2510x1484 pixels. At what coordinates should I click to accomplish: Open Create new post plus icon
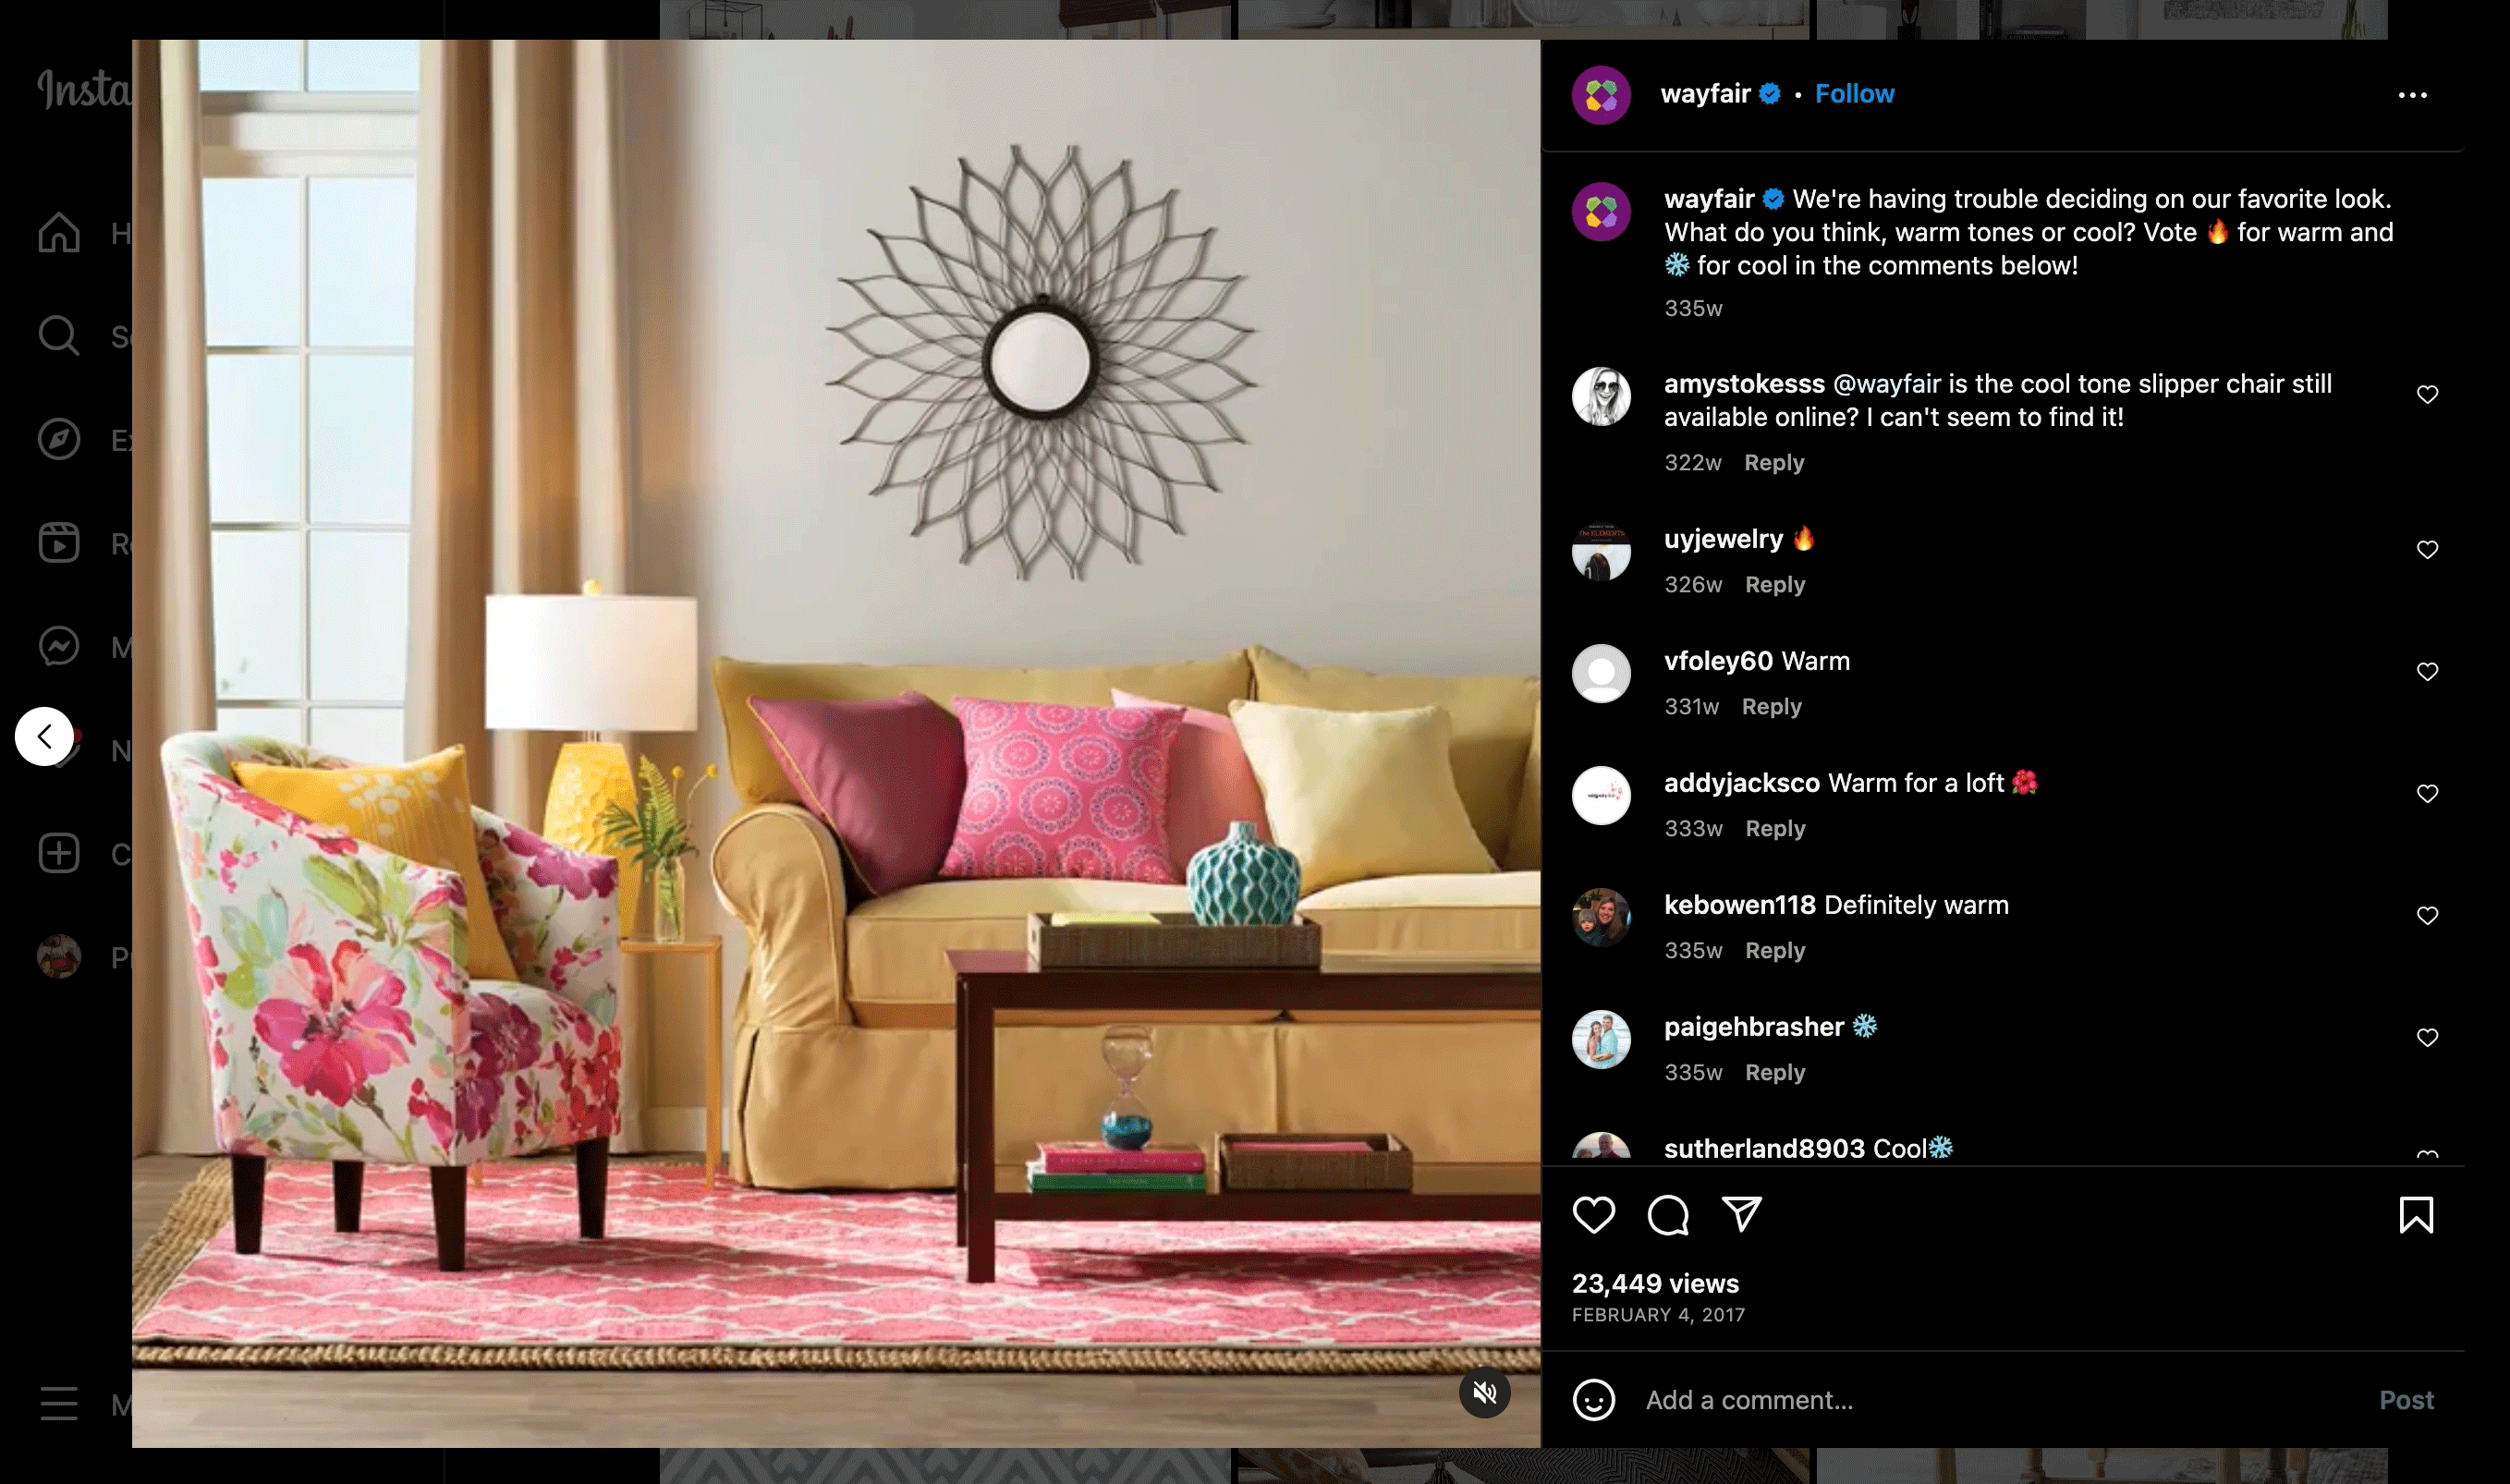click(x=59, y=853)
